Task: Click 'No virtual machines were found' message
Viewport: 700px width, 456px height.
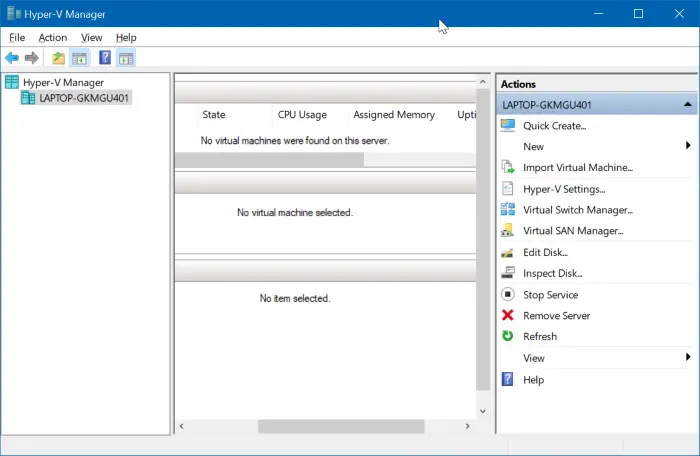Action: pos(295,141)
